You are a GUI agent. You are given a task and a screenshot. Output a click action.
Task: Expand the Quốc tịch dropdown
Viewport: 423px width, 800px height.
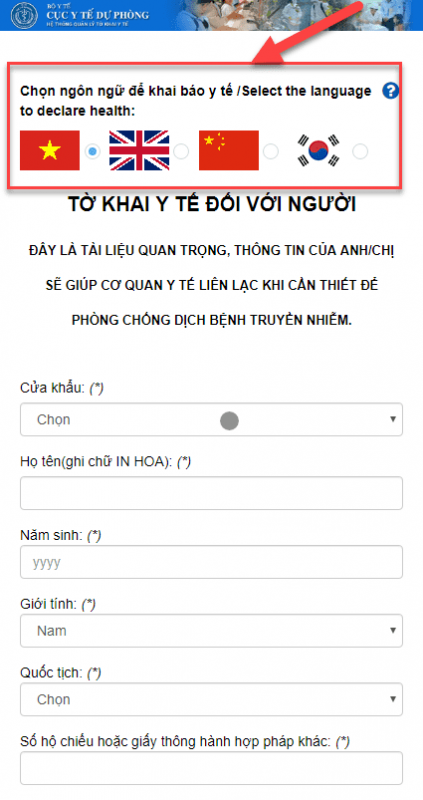pos(211,699)
